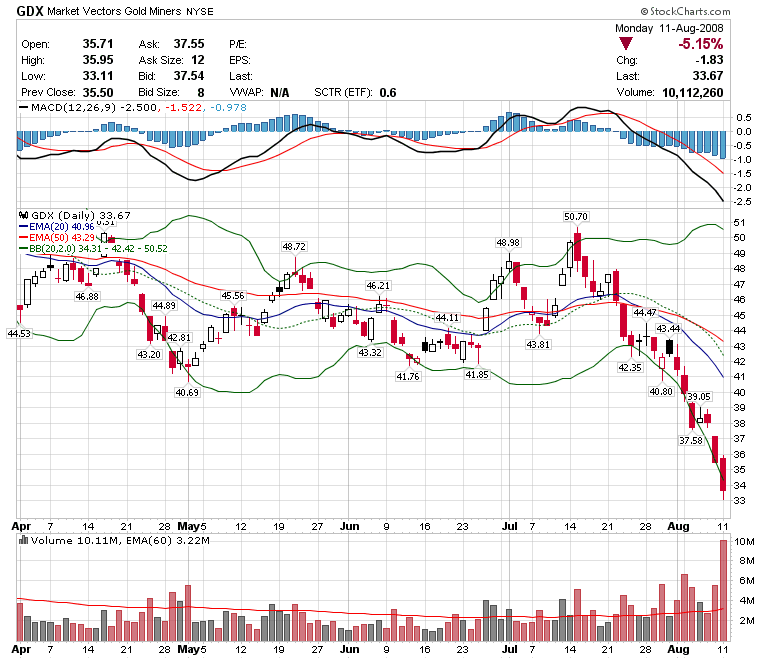Screen dimensions: 780x659
Task: Click the 50.70 peak price label
Action: point(576,216)
